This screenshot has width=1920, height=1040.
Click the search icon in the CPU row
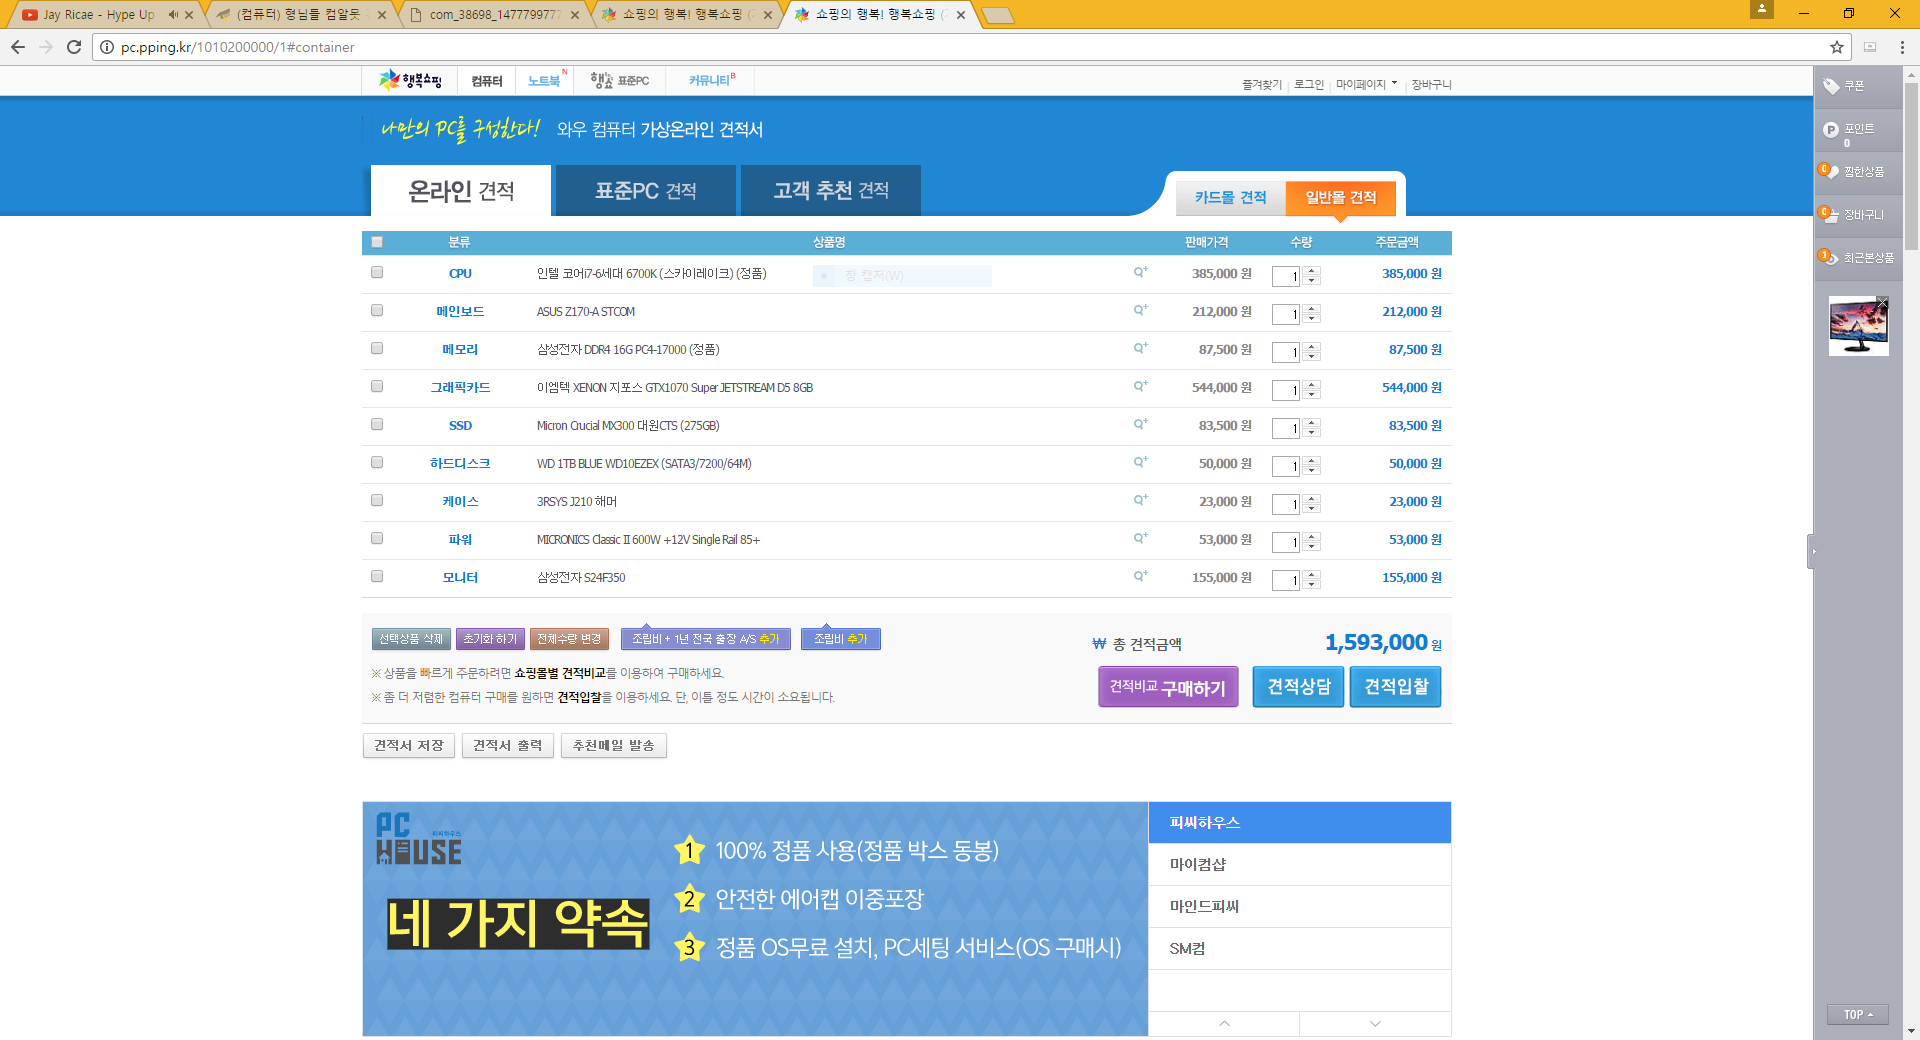1140,272
